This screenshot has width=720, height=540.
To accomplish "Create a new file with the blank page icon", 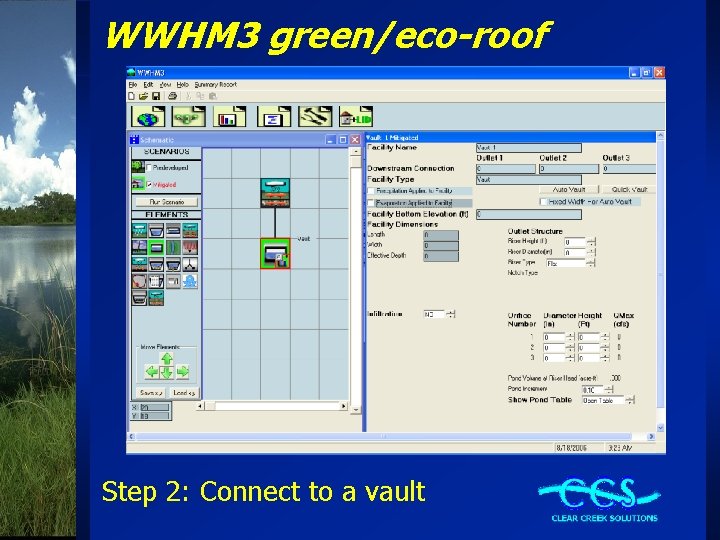I will pyautogui.click(x=131, y=96).
